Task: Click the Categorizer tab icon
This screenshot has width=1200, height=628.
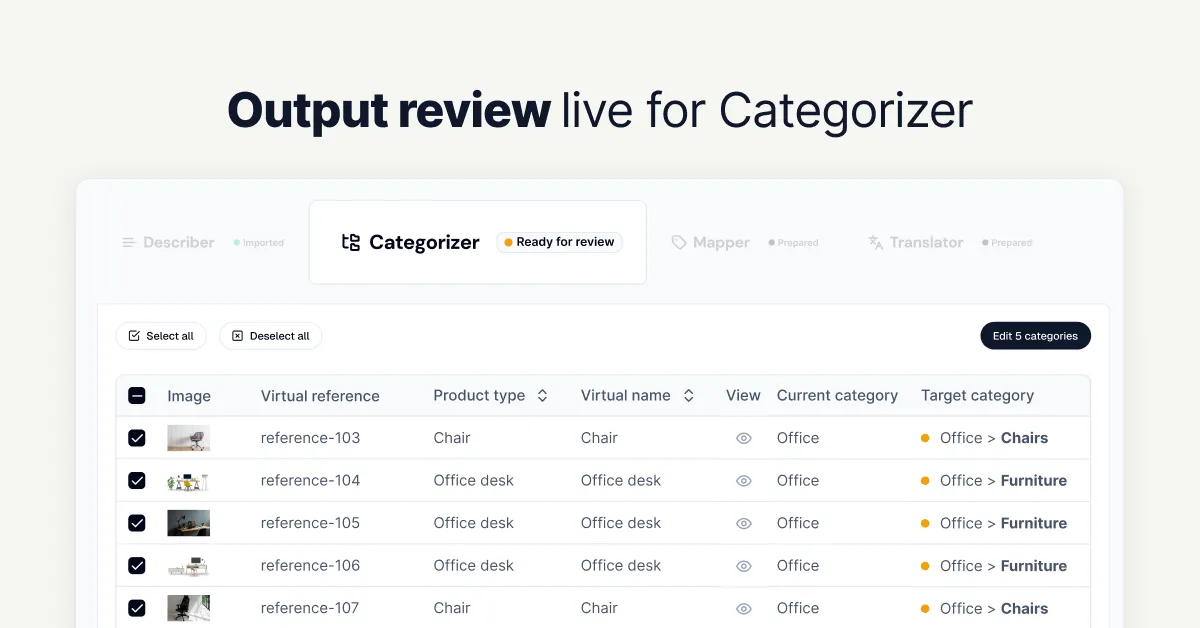Action: coord(350,242)
